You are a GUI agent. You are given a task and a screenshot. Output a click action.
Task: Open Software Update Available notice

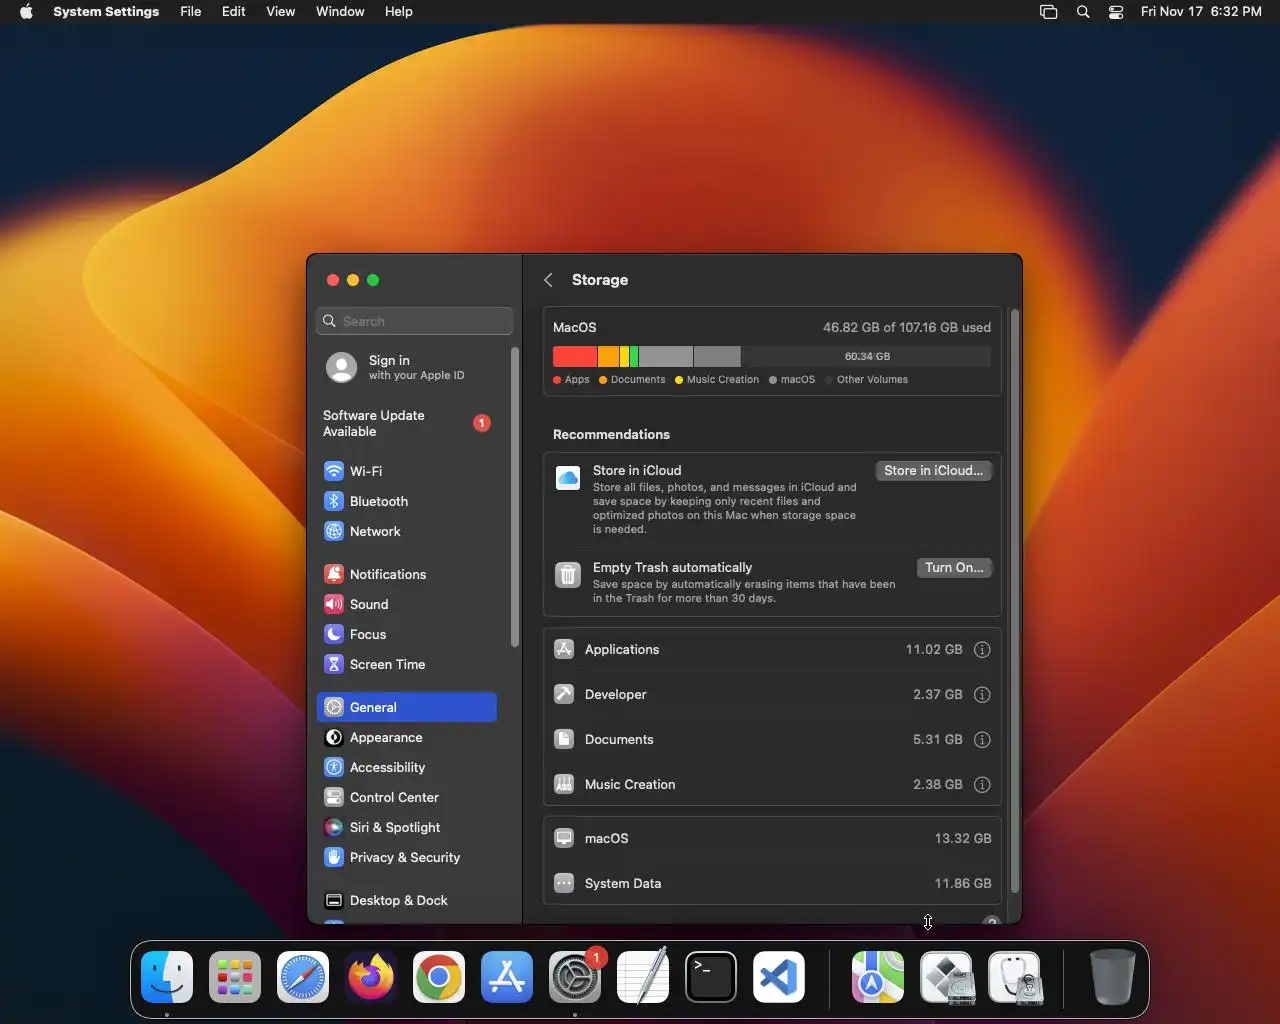pos(407,423)
